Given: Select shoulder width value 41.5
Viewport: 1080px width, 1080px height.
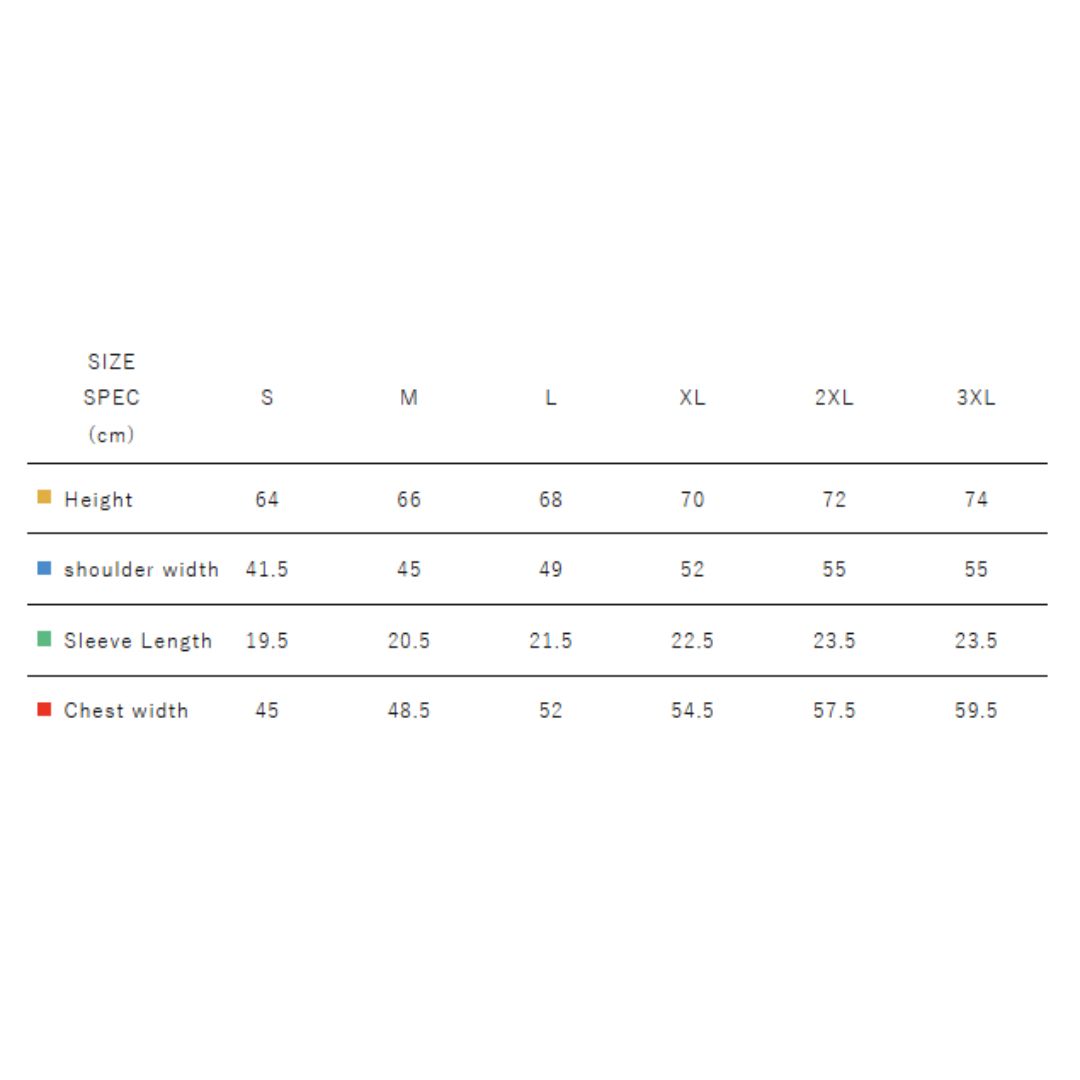Looking at the screenshot, I should (267, 570).
